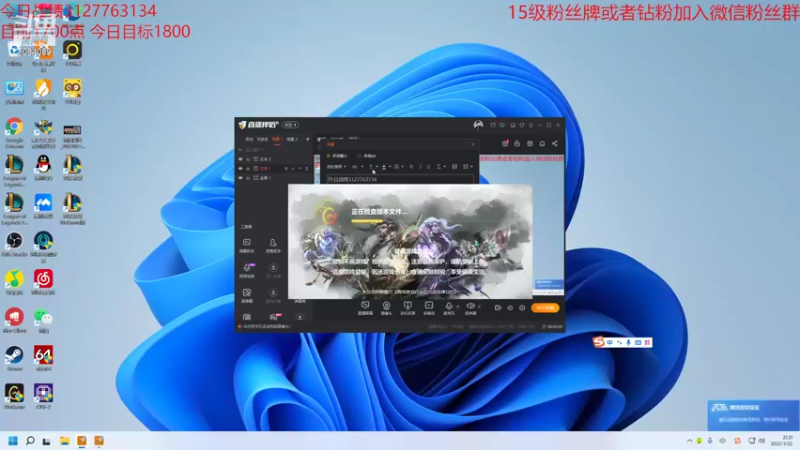Viewport: 800px width, 450px height.
Task: Open the last dropdown at toolbar's right end
Action: (468, 167)
